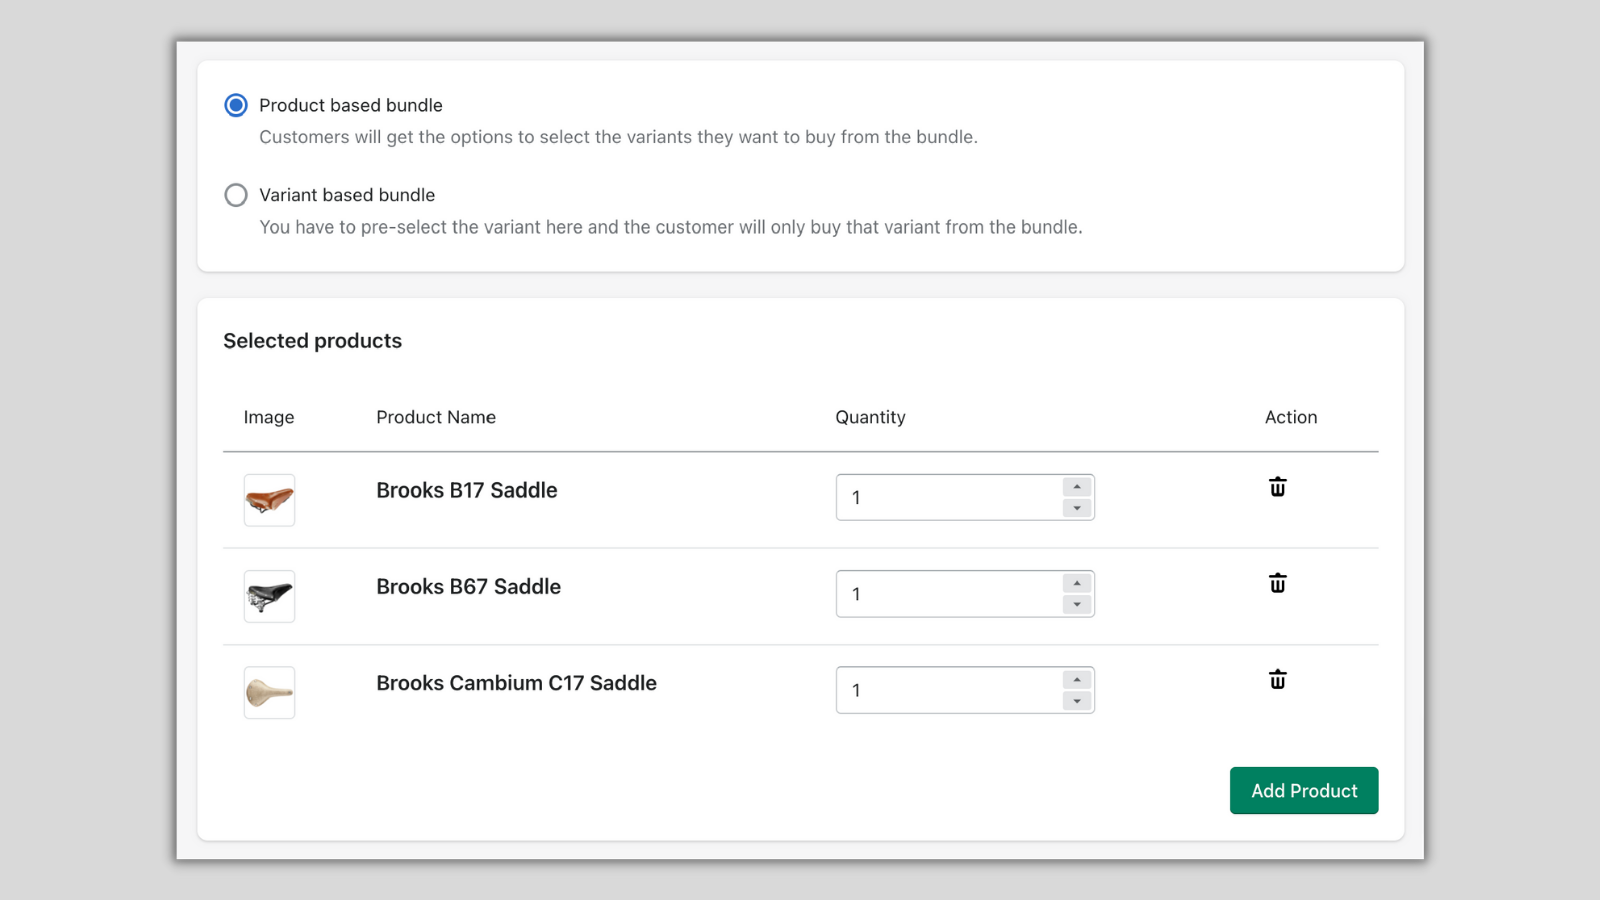Select Product based bundle radio button
Image resolution: width=1600 pixels, height=900 pixels.
(236, 105)
